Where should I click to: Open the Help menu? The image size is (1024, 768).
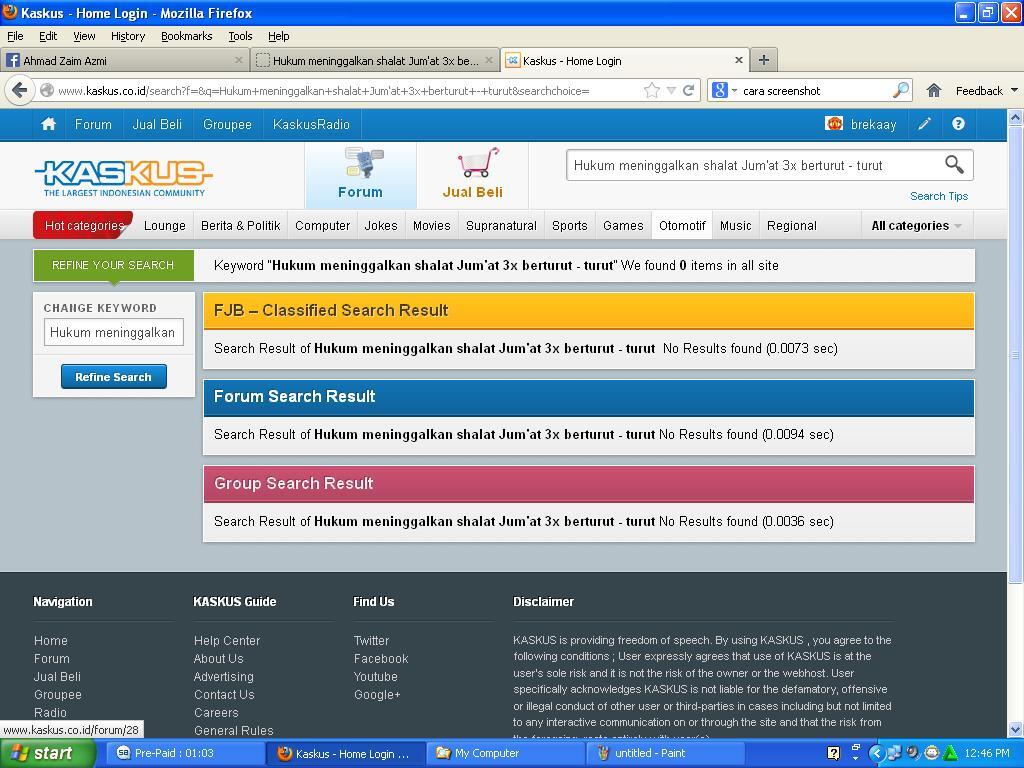coord(279,37)
